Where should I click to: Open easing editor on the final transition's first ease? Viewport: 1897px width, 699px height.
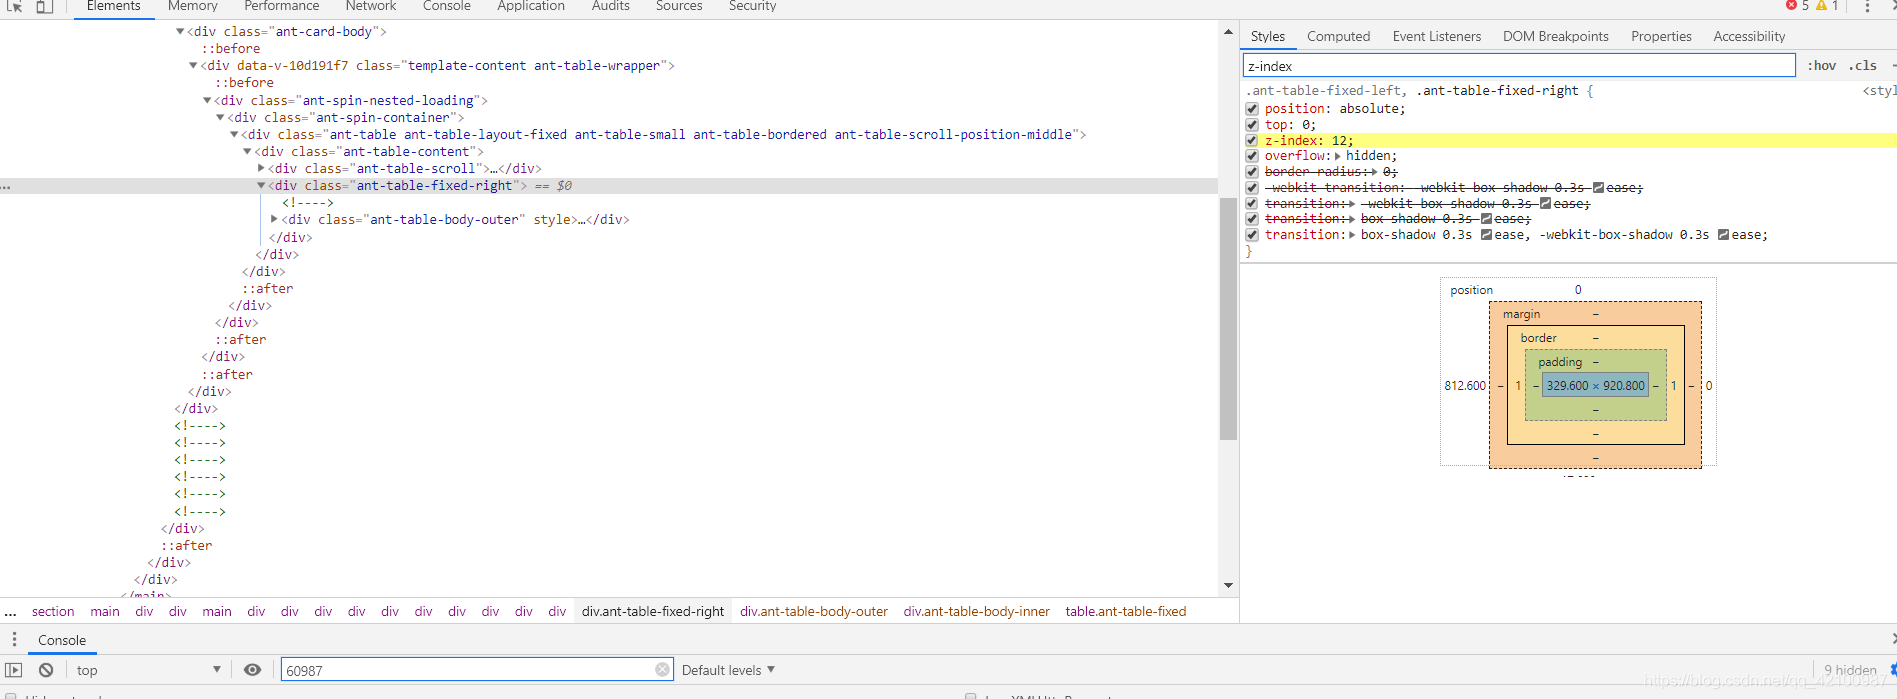pyautogui.click(x=1486, y=235)
